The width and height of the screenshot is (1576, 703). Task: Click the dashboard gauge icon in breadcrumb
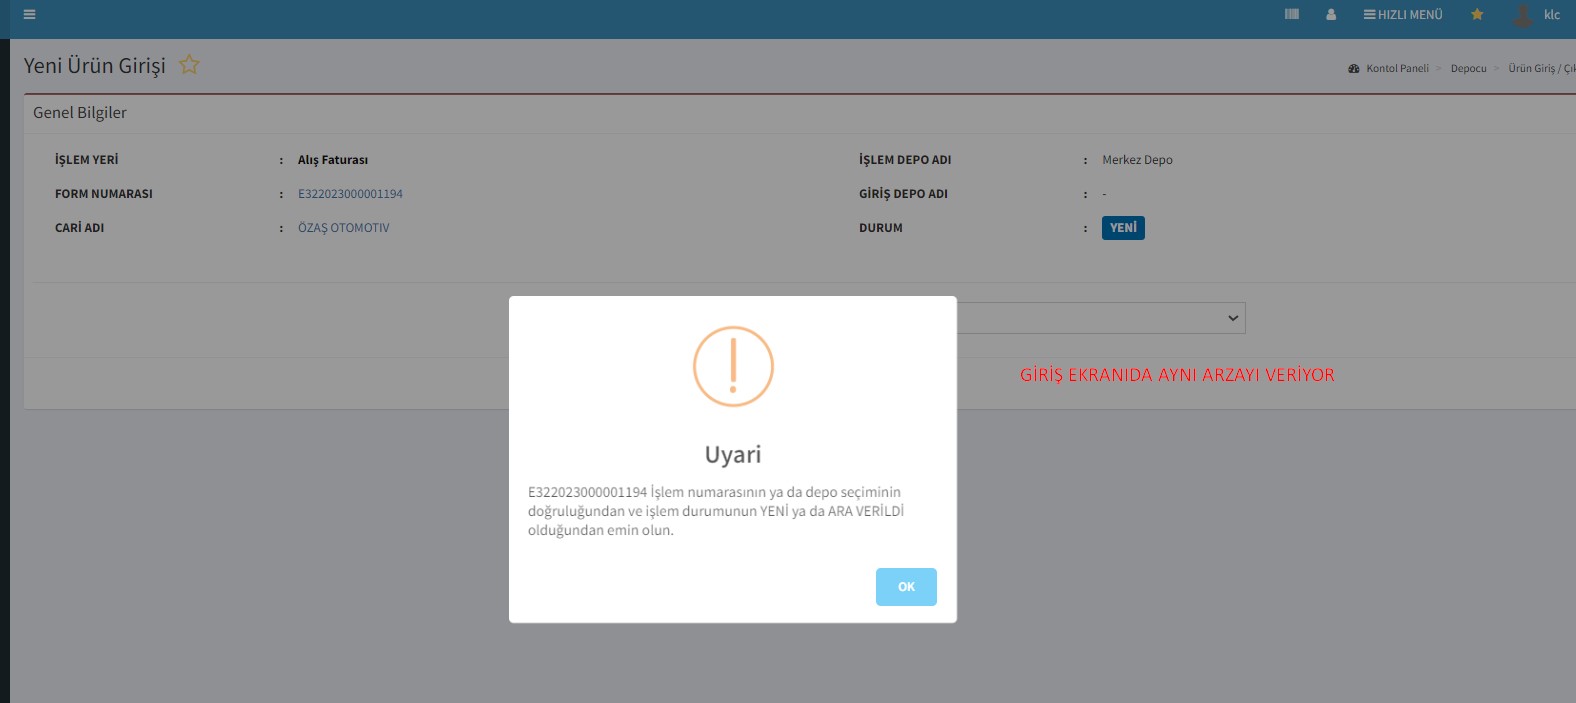1354,69
